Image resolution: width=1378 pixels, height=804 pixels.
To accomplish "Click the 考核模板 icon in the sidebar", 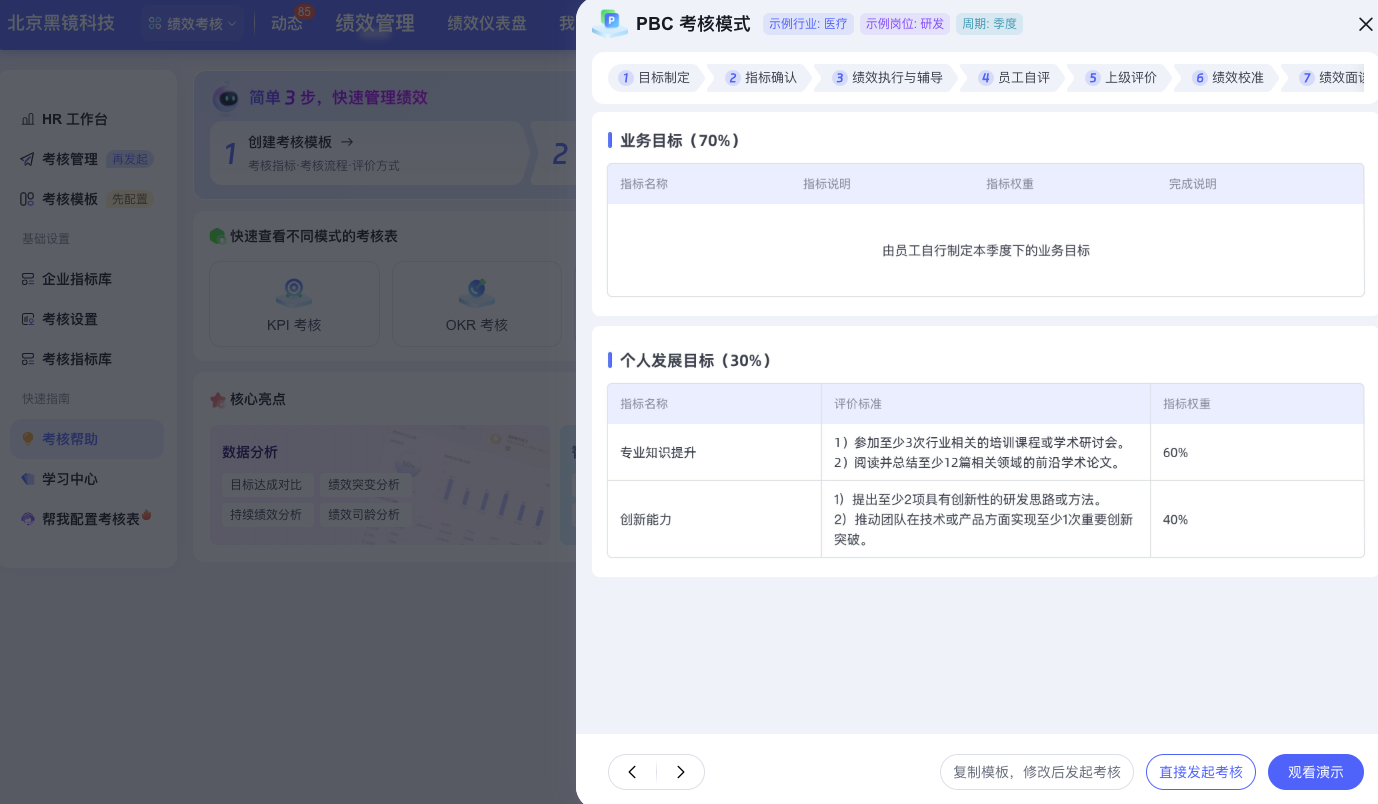I will click(x=28, y=199).
